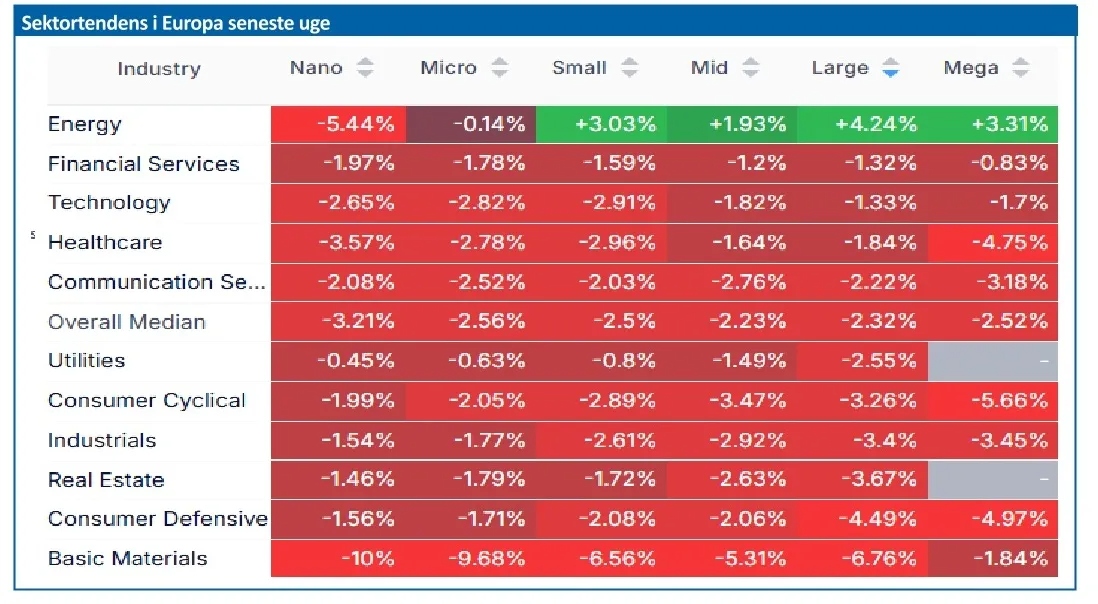1098x604 pixels.
Task: Click the sort arrows beside Micro
Action: pos(499,68)
